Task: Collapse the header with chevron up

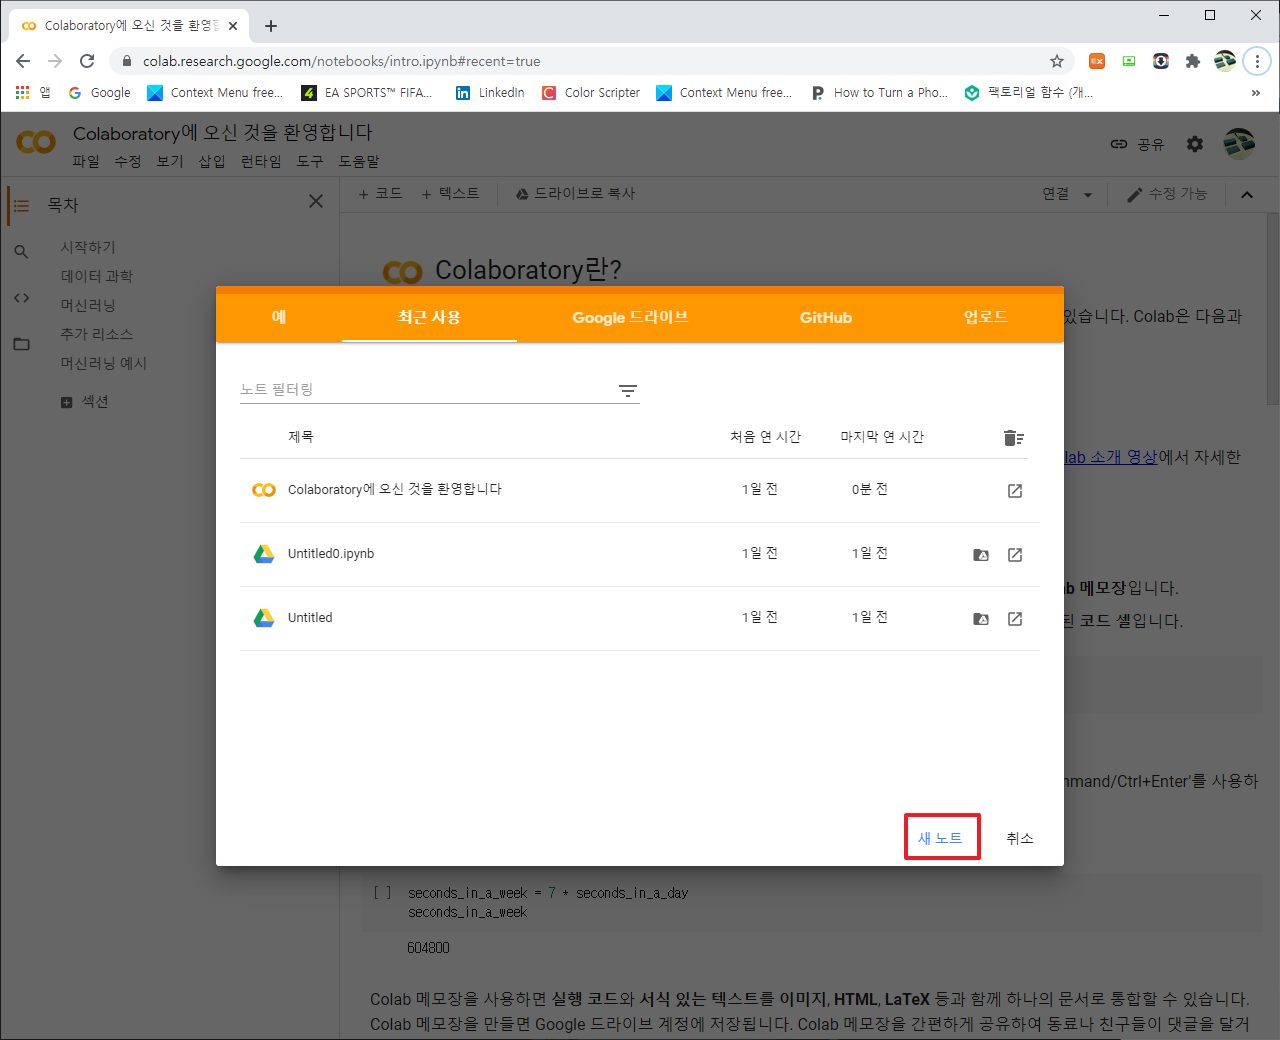Action: click(1247, 195)
